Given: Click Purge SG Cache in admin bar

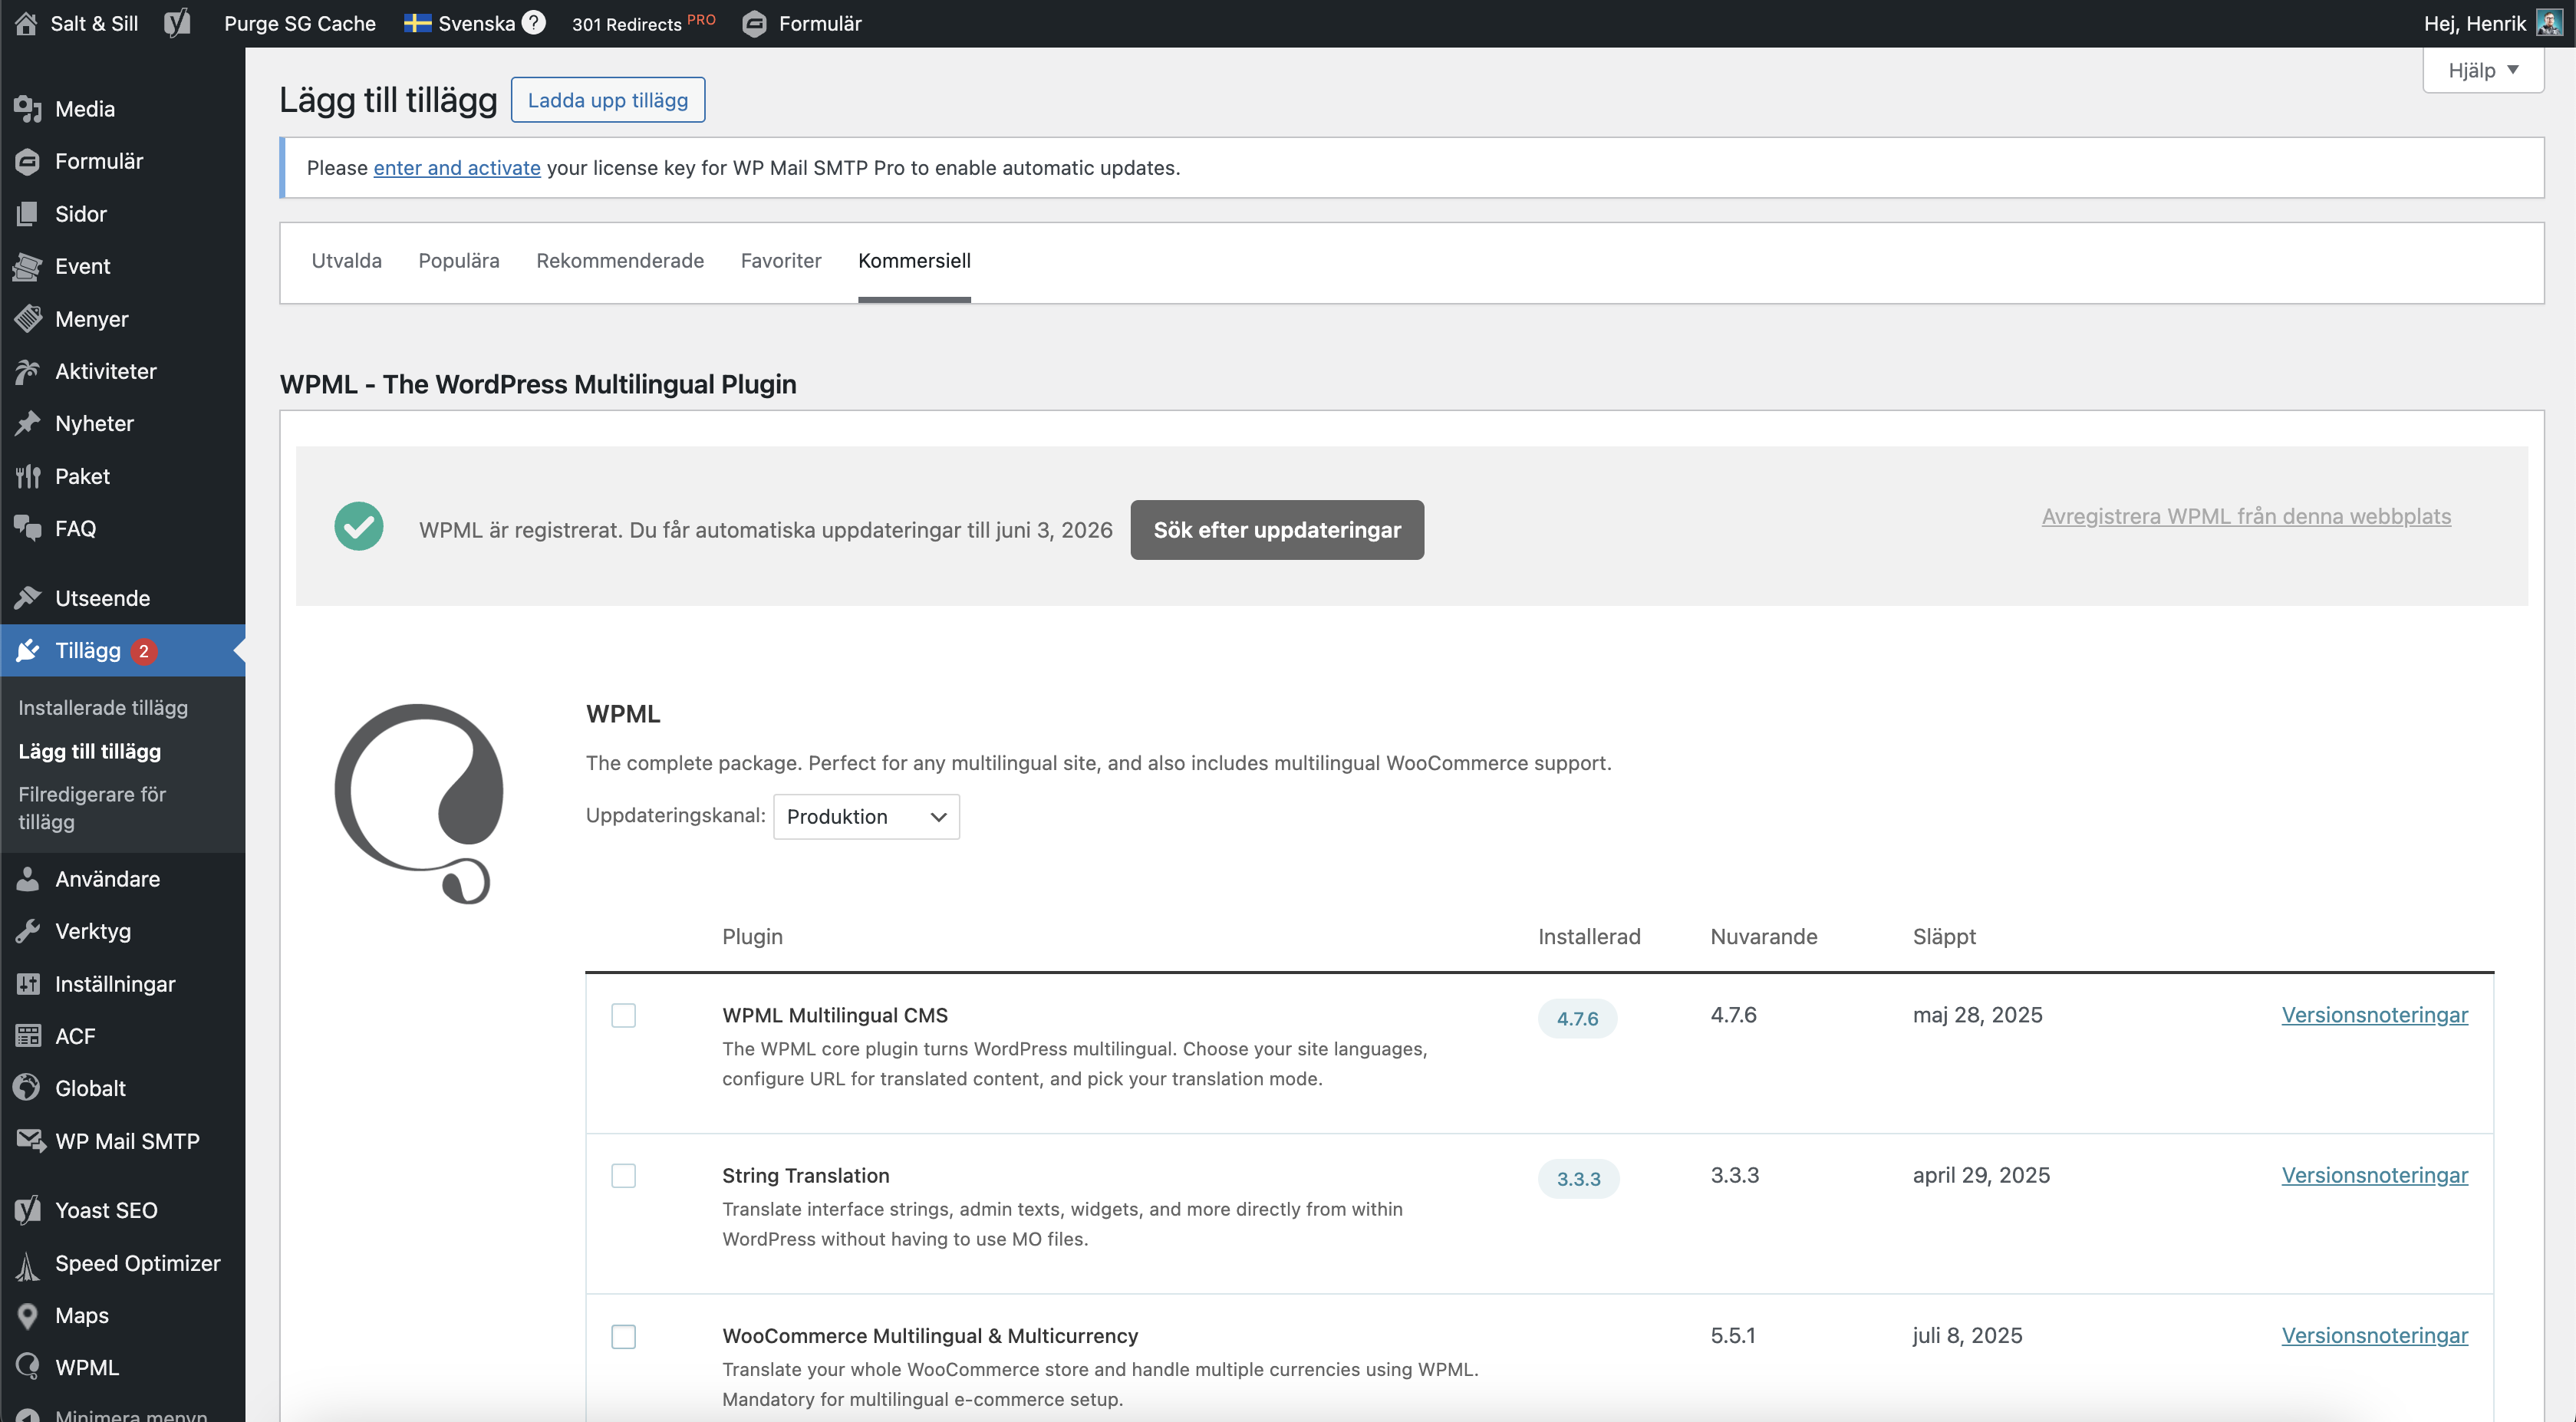Looking at the screenshot, I should (x=300, y=23).
